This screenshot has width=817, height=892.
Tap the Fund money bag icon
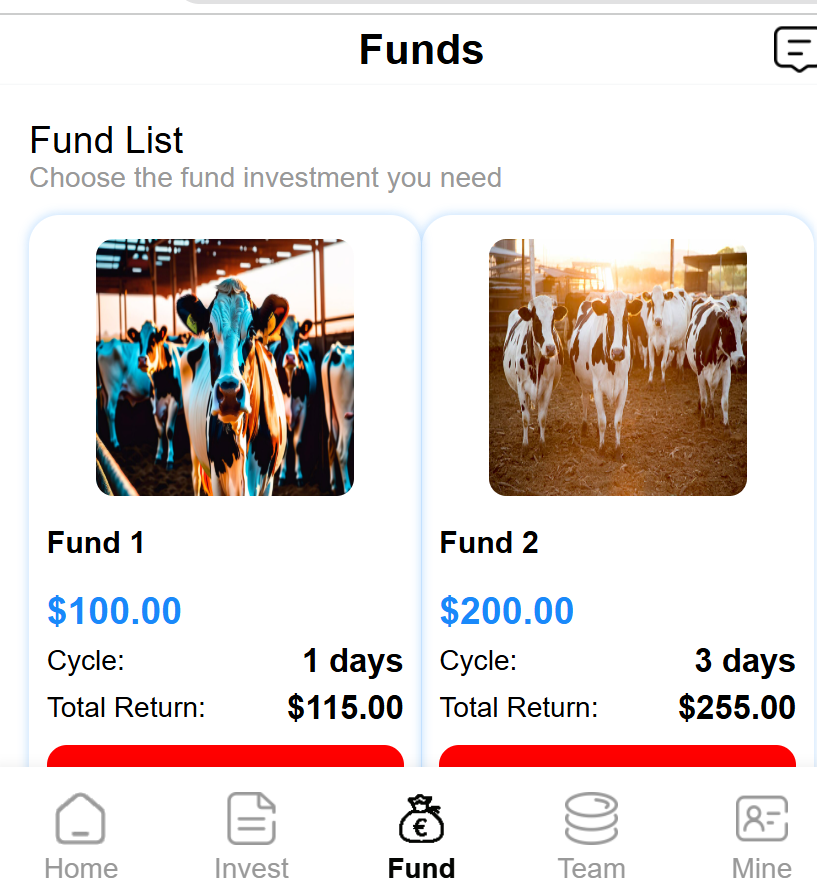pos(421,819)
